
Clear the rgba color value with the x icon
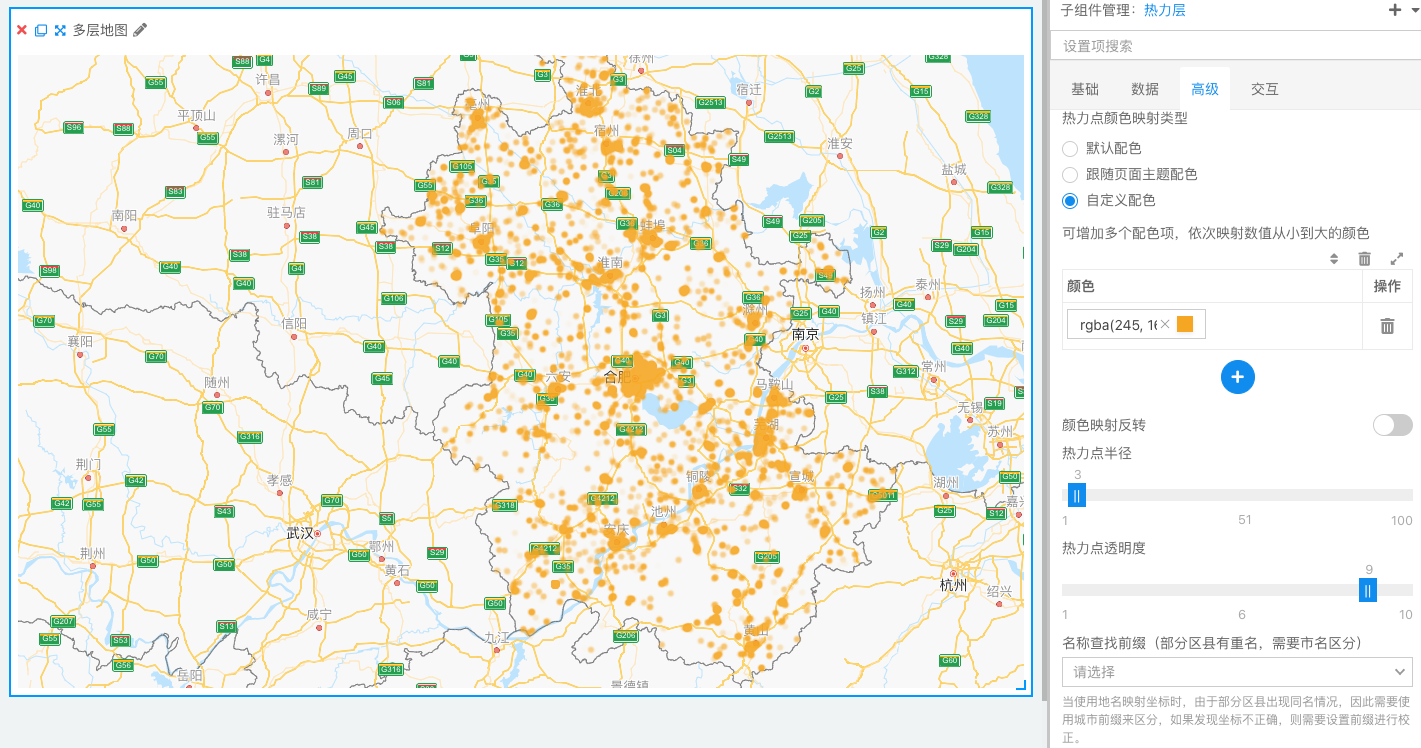tap(1165, 325)
